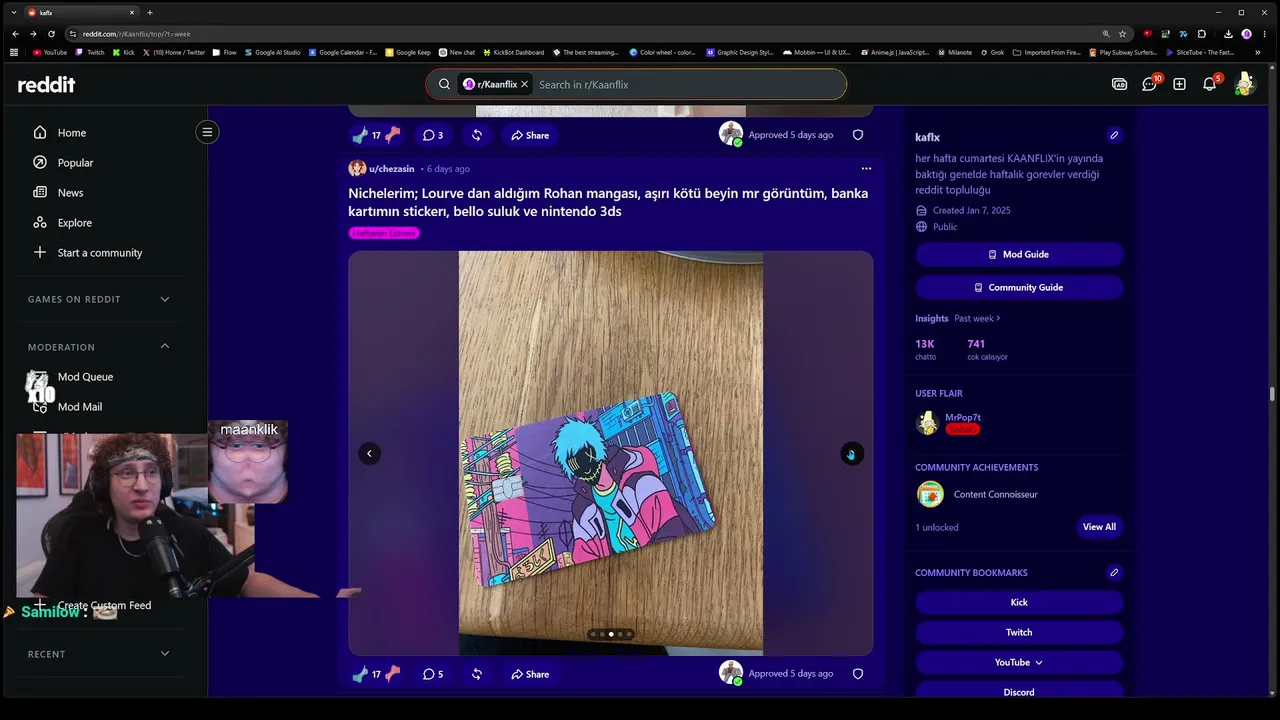Remove r/Kaanflix search scope
The width and height of the screenshot is (1280, 720).
click(524, 85)
